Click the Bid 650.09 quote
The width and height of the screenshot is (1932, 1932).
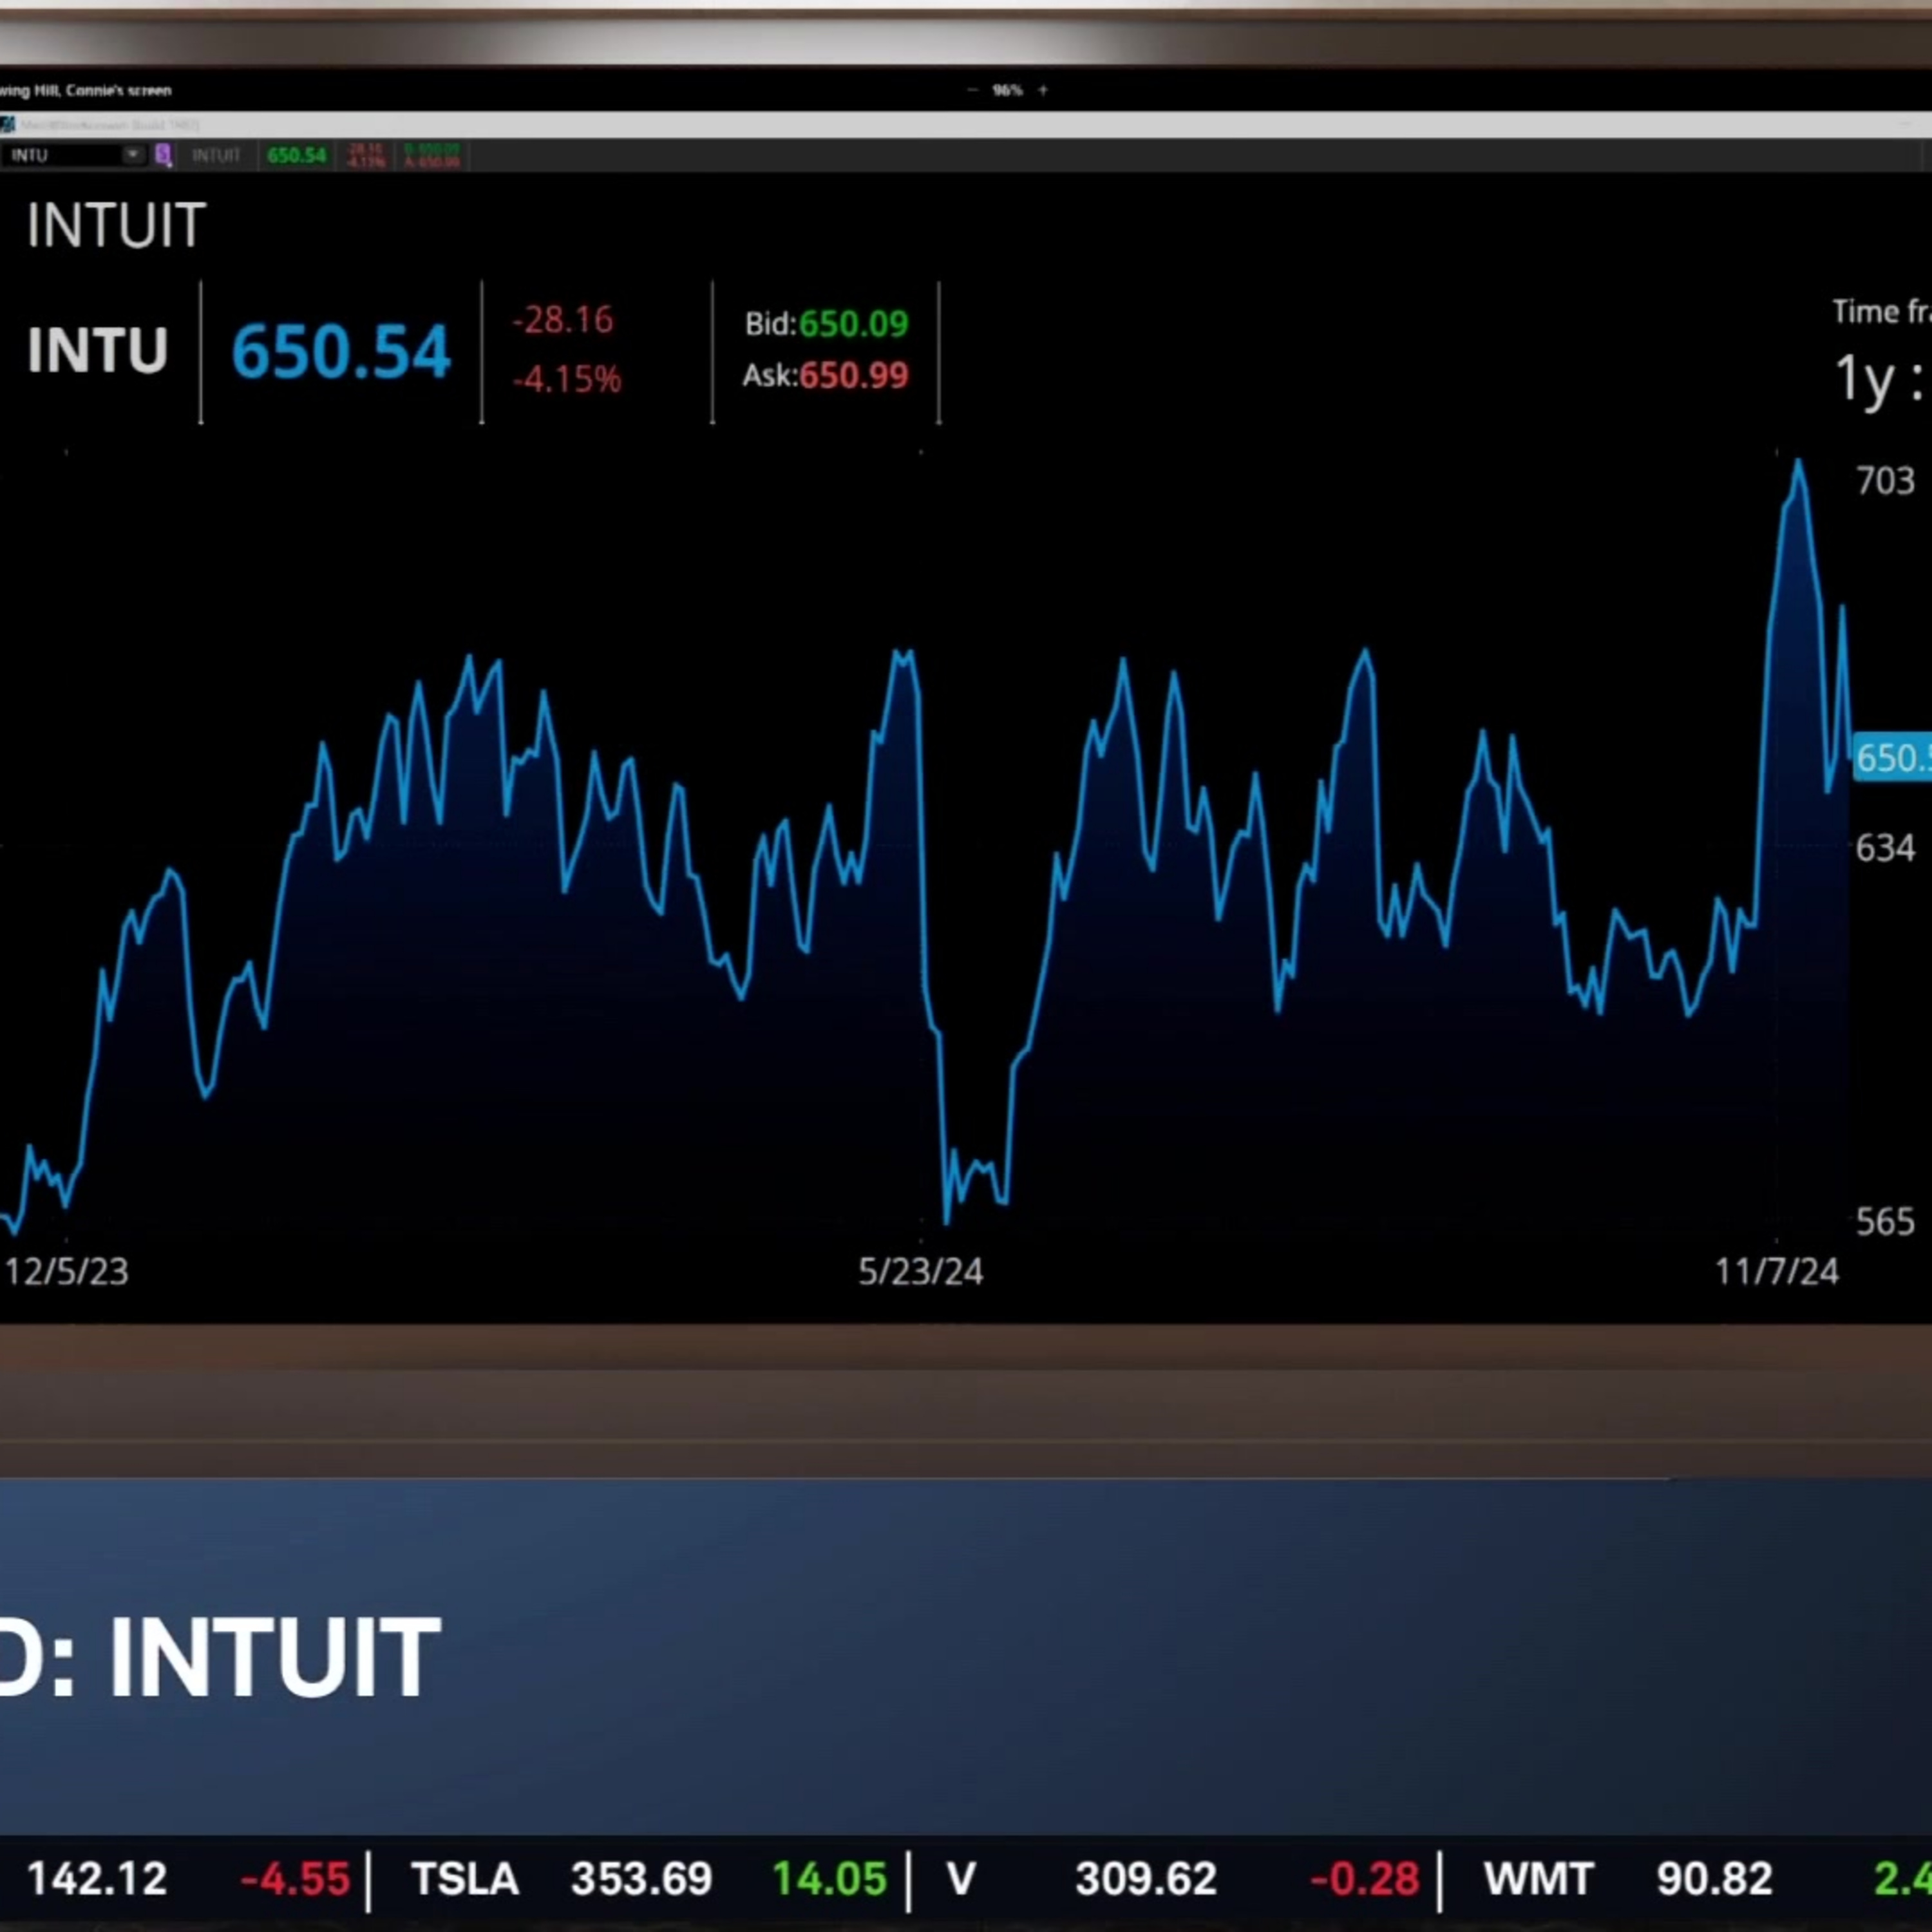click(x=826, y=324)
